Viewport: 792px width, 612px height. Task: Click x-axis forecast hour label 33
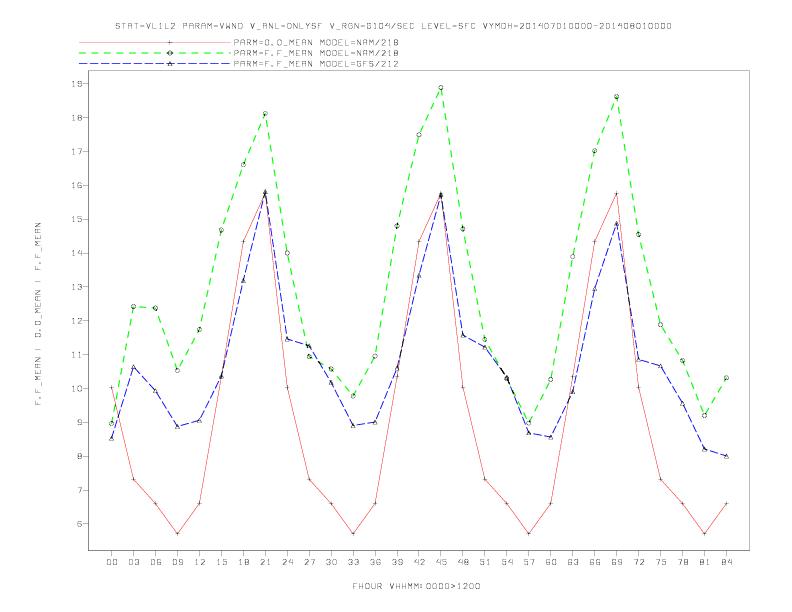point(353,562)
